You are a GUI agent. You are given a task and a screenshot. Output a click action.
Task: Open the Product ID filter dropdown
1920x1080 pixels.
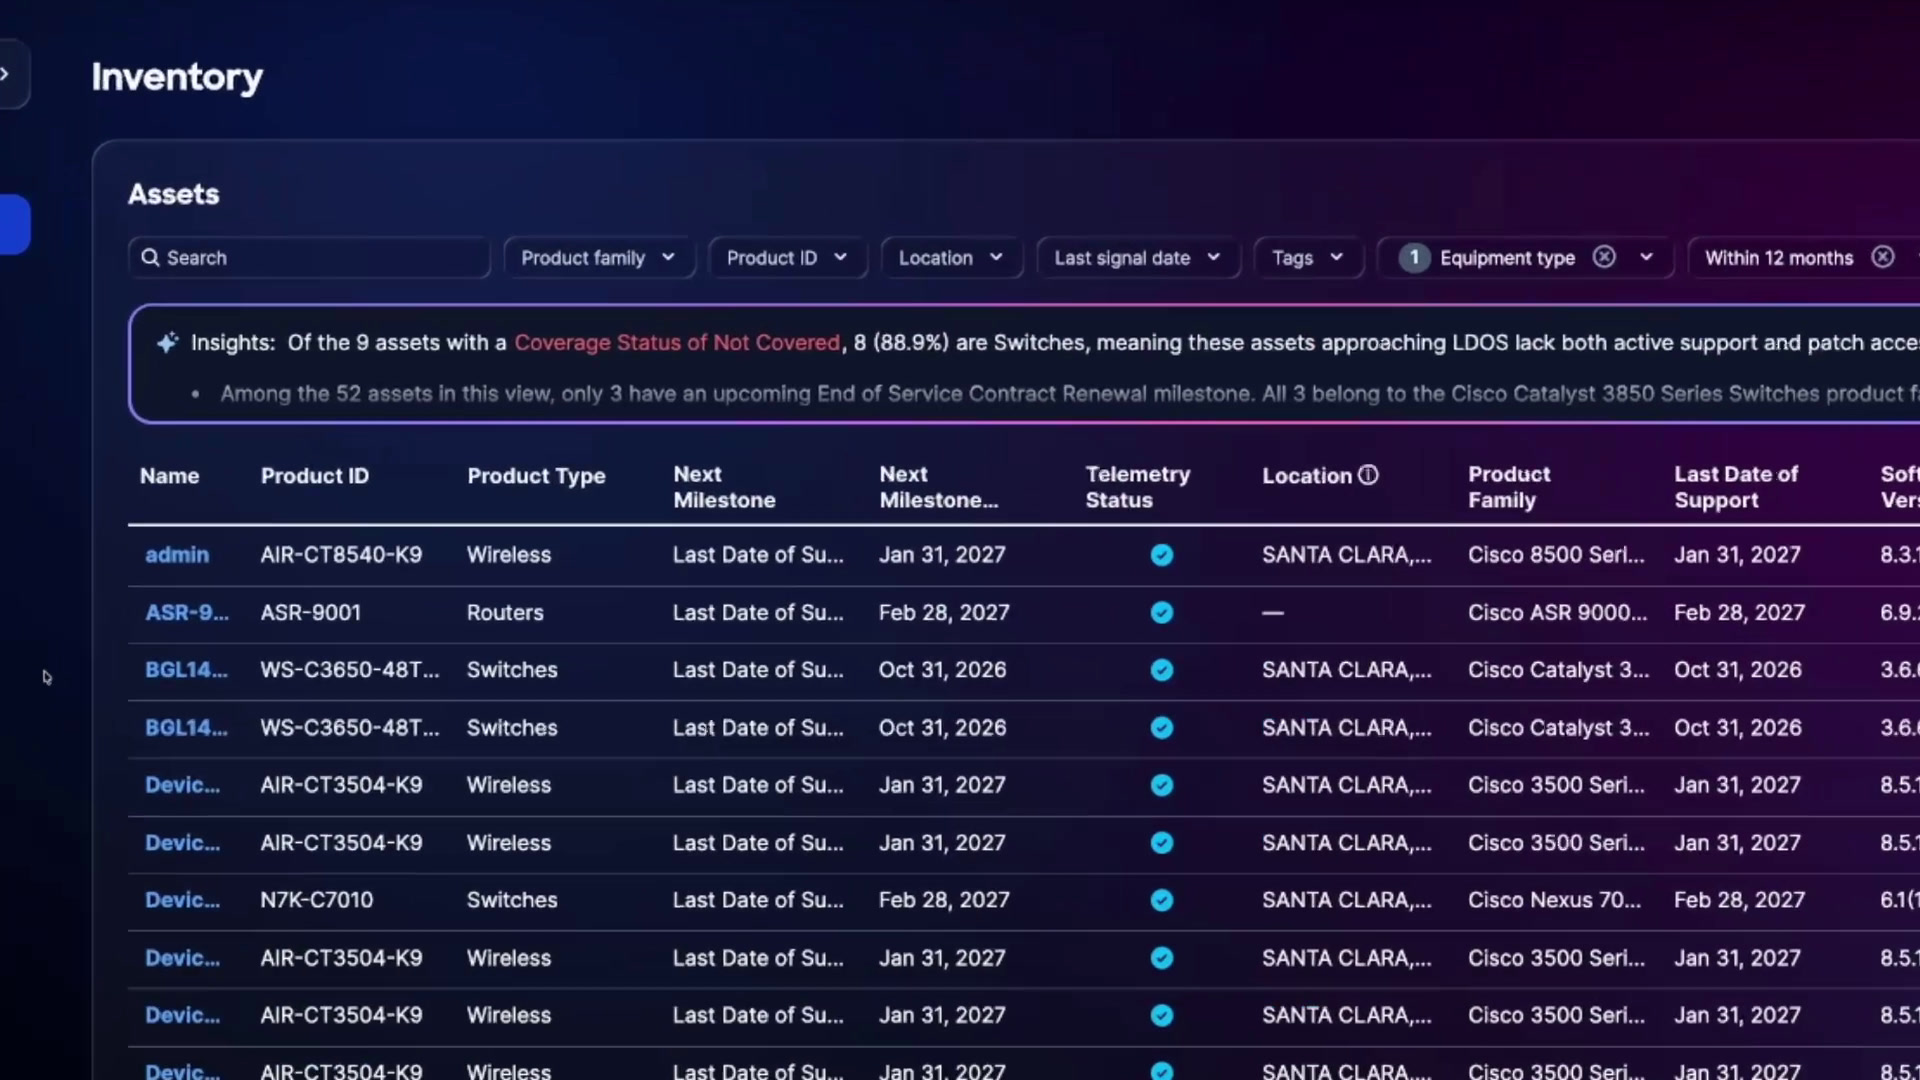click(x=787, y=258)
